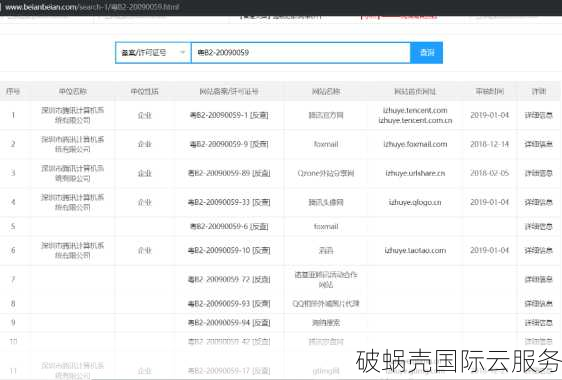Open 详细信息 for license 粤B2-20090059-94
This screenshot has height=380, width=562.
click(x=539, y=323)
